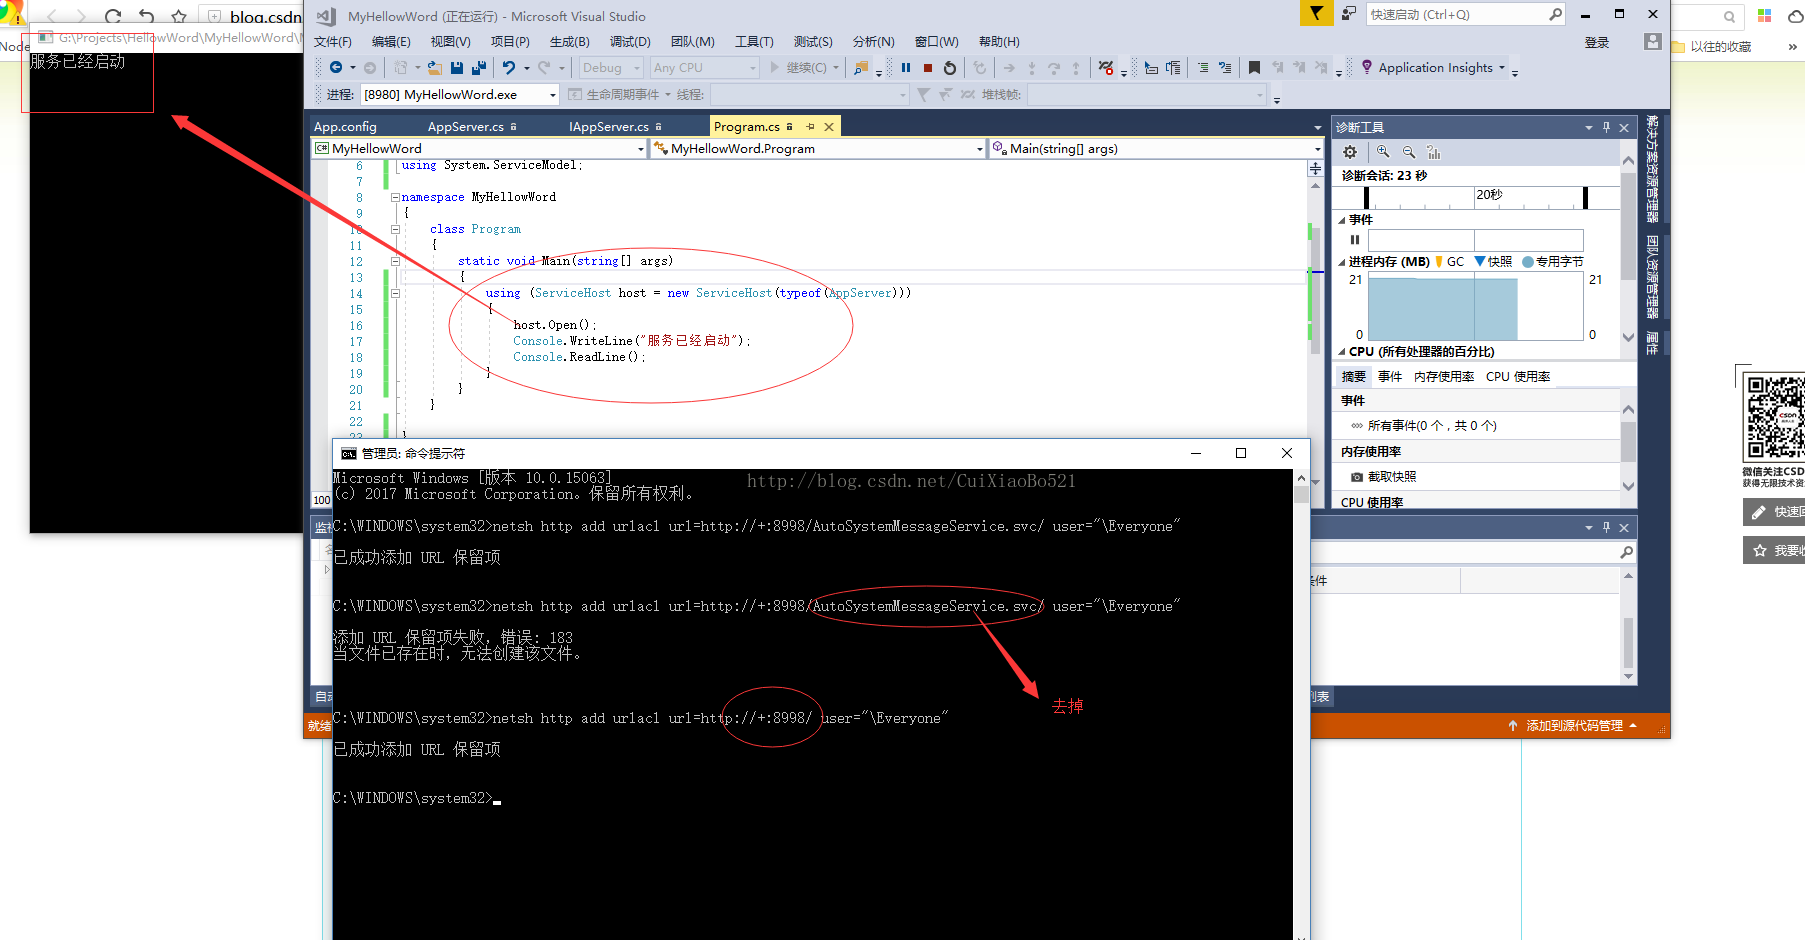
Task: Open the Main(string[] args) member dropdown
Action: (1317, 148)
